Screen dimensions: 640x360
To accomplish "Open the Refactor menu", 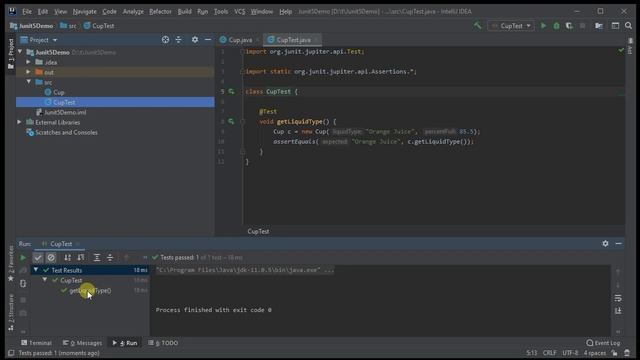I will 160,11.
